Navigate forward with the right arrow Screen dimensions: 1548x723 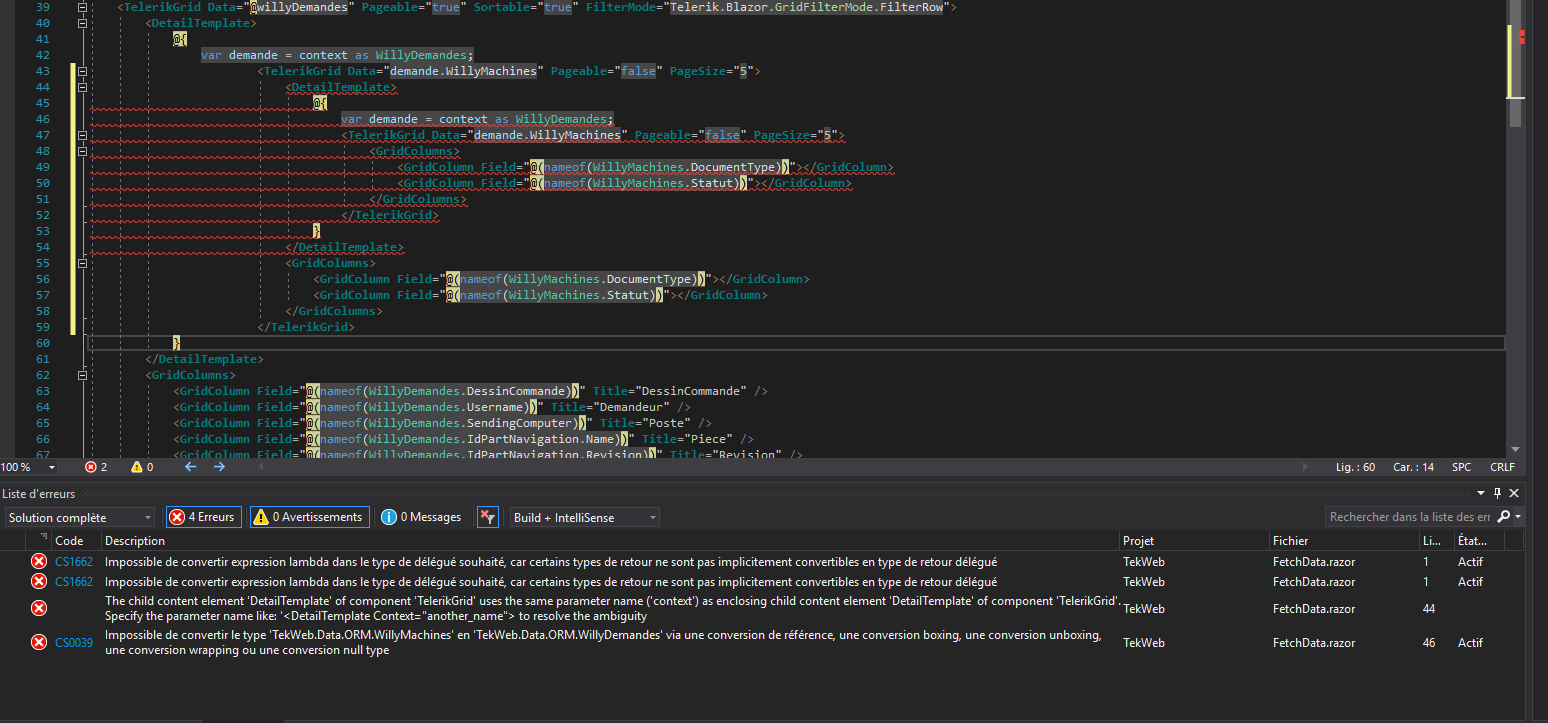[219, 467]
